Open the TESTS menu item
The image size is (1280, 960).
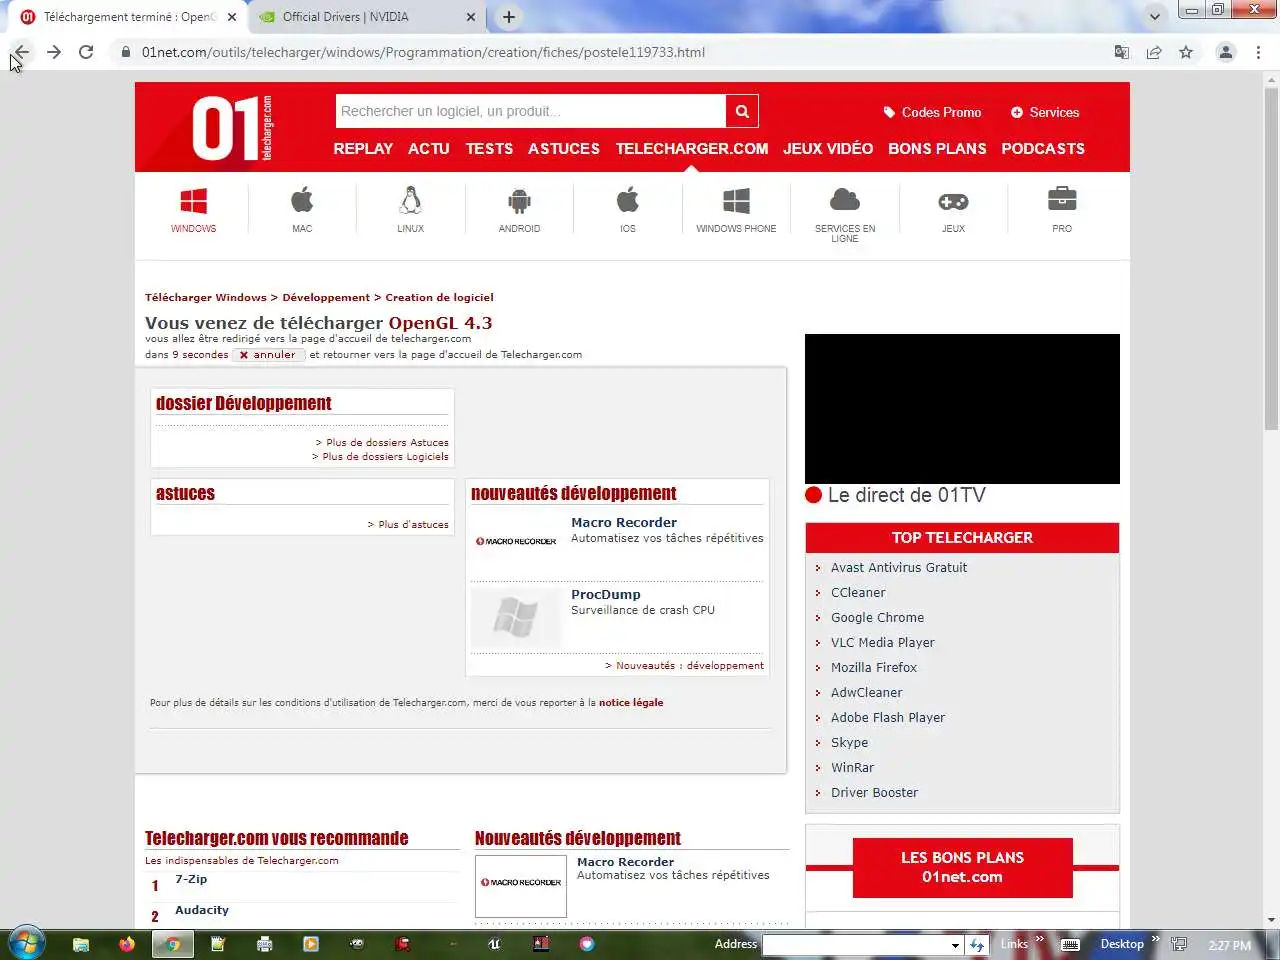pyautogui.click(x=489, y=148)
